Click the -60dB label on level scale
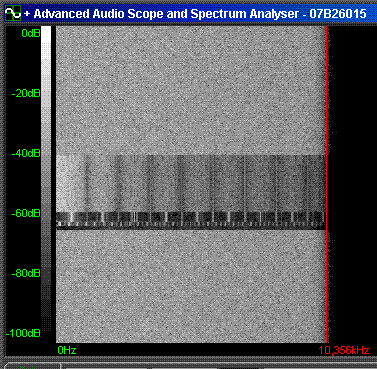Image resolution: width=377 pixels, height=369 pixels. pyautogui.click(x=26, y=213)
